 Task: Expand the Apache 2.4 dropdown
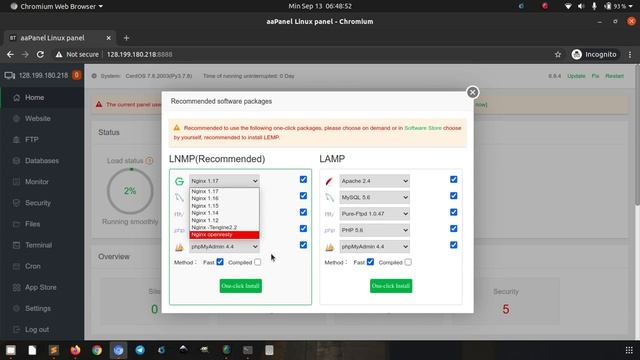coord(374,181)
